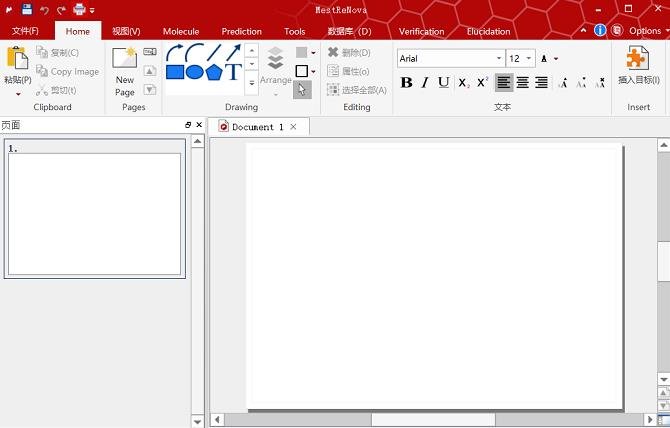Screen dimensions: 670x428
Task: Open the Arial font name dropdown
Action: [499, 59]
